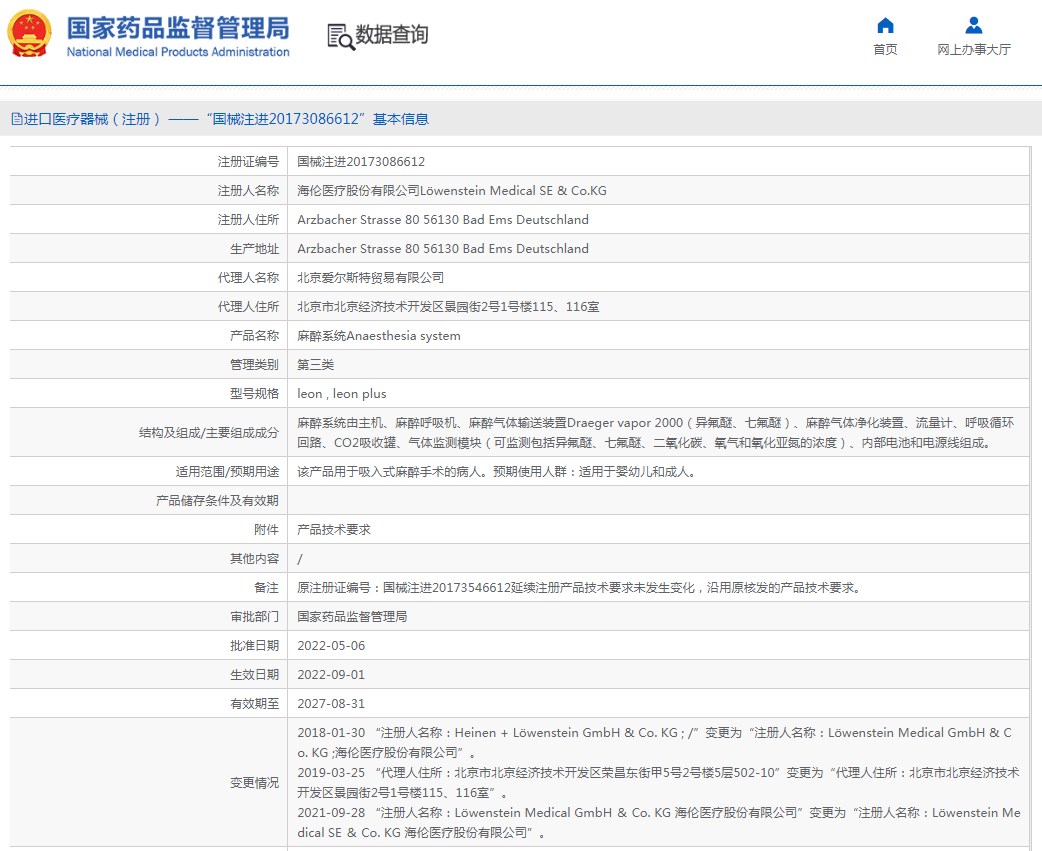
Task: Select model spec leon, leon plus
Action: tap(342, 394)
